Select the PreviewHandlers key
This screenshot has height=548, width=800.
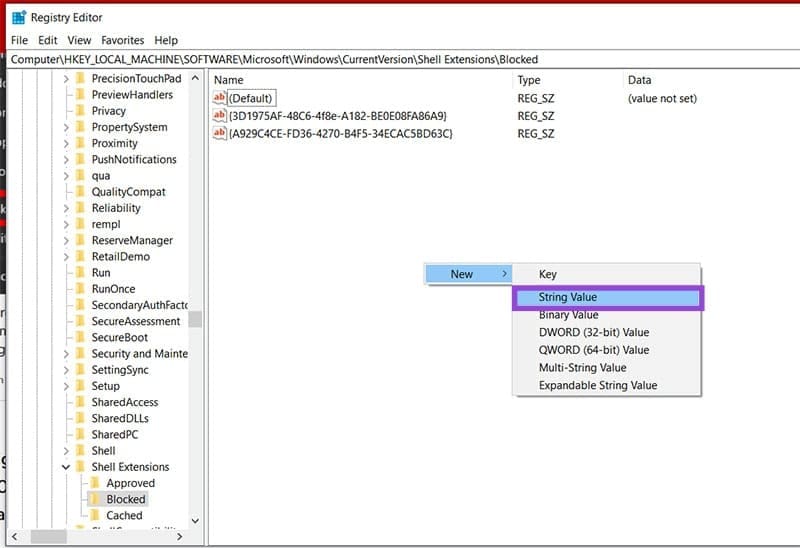click(x=132, y=95)
